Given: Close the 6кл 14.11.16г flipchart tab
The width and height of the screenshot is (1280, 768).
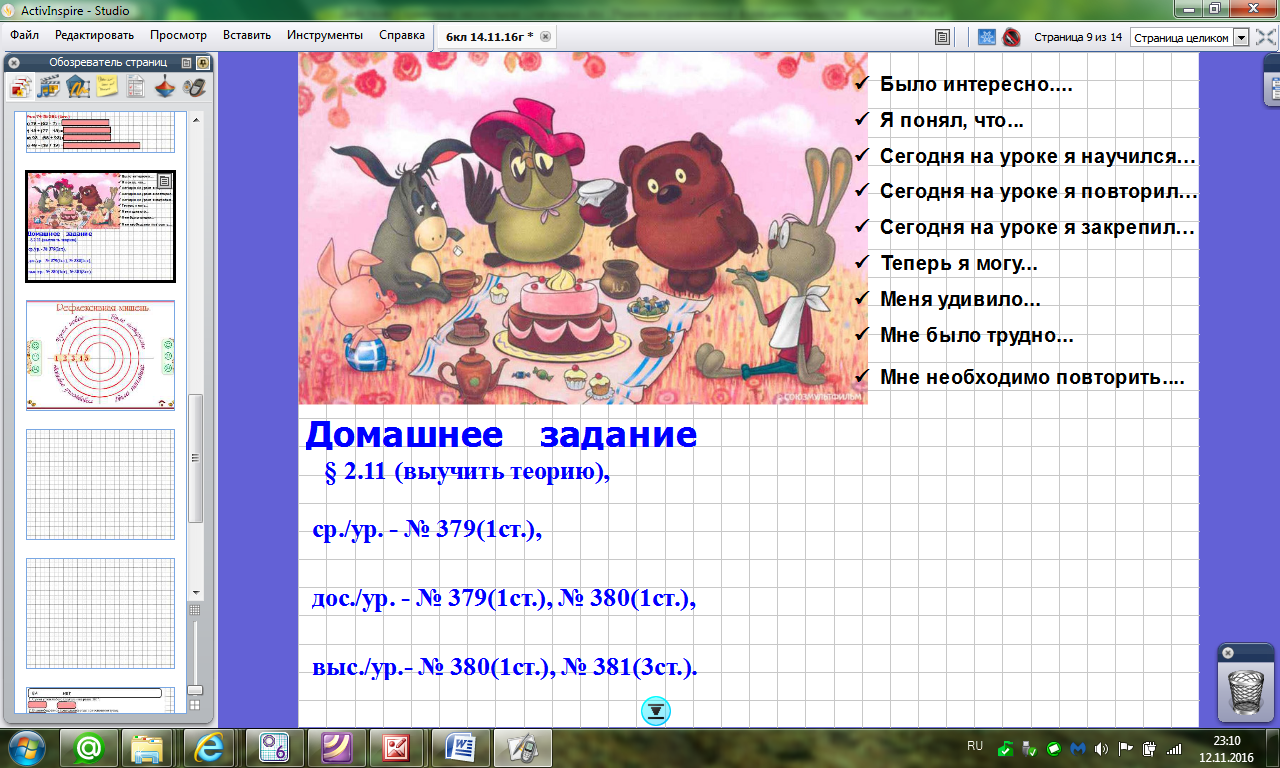Looking at the screenshot, I should point(545,36).
